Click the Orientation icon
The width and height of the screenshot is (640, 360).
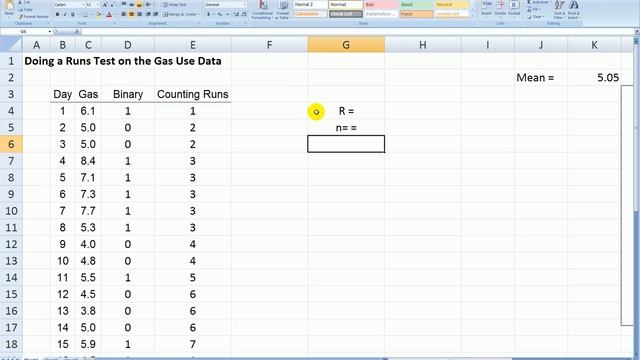click(149, 4)
